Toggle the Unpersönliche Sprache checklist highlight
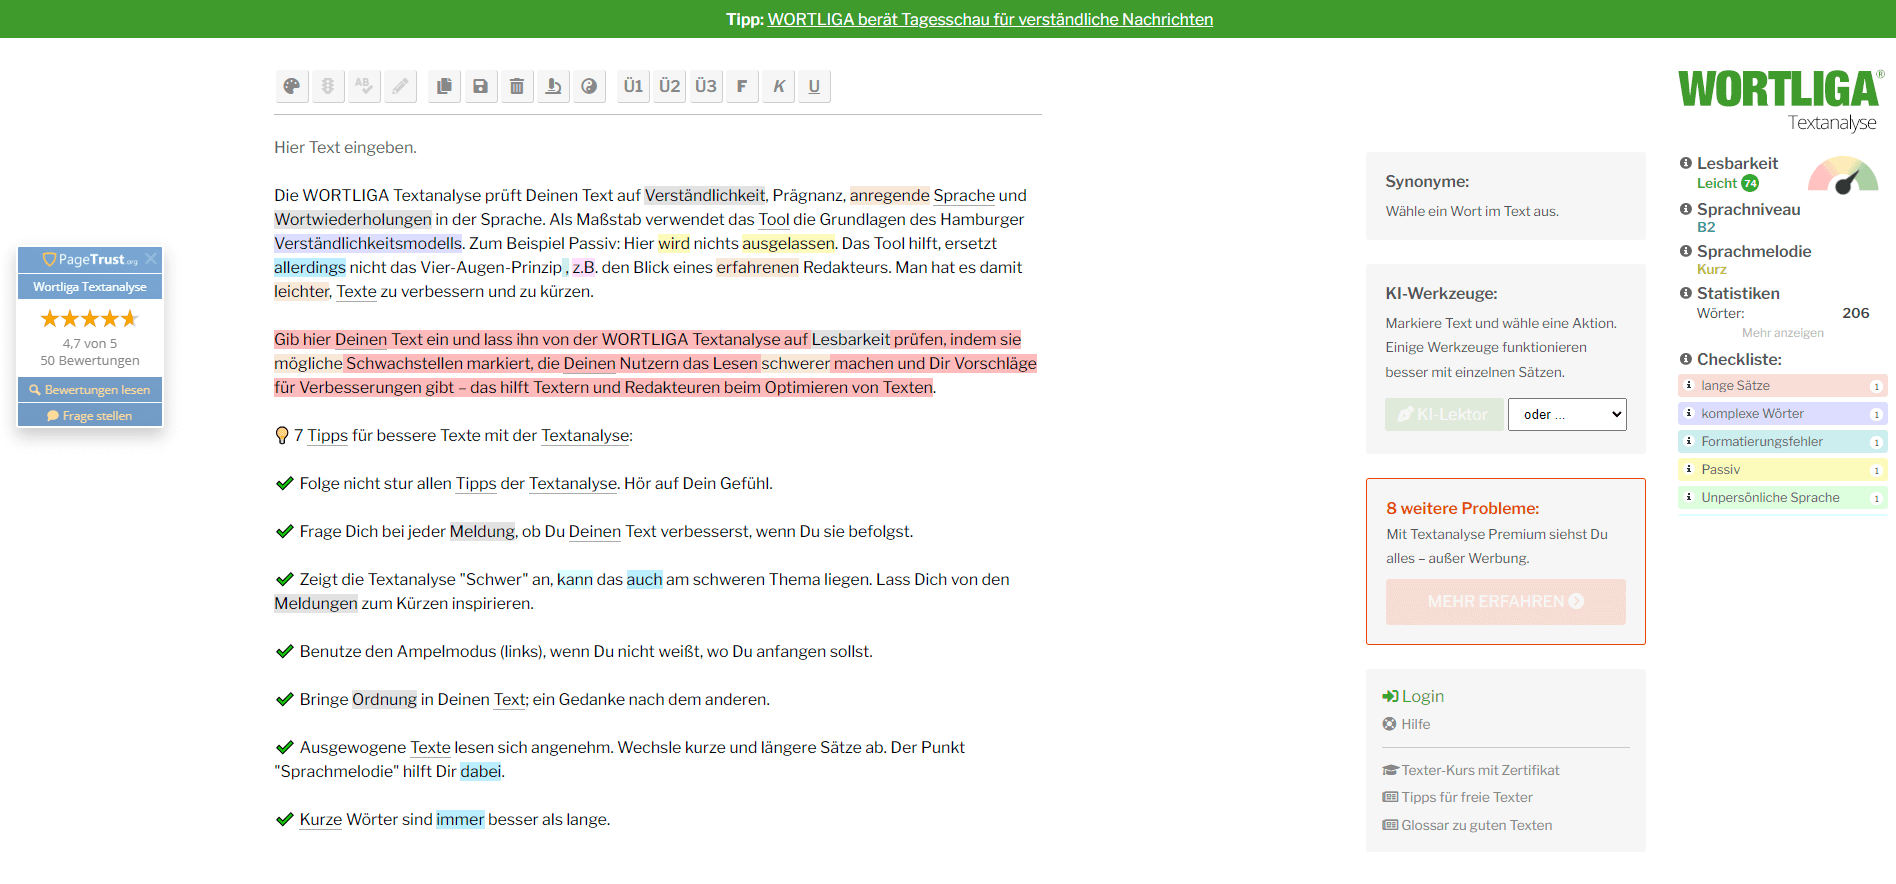Viewport: 1896px width, 884px height. pyautogui.click(x=1783, y=497)
